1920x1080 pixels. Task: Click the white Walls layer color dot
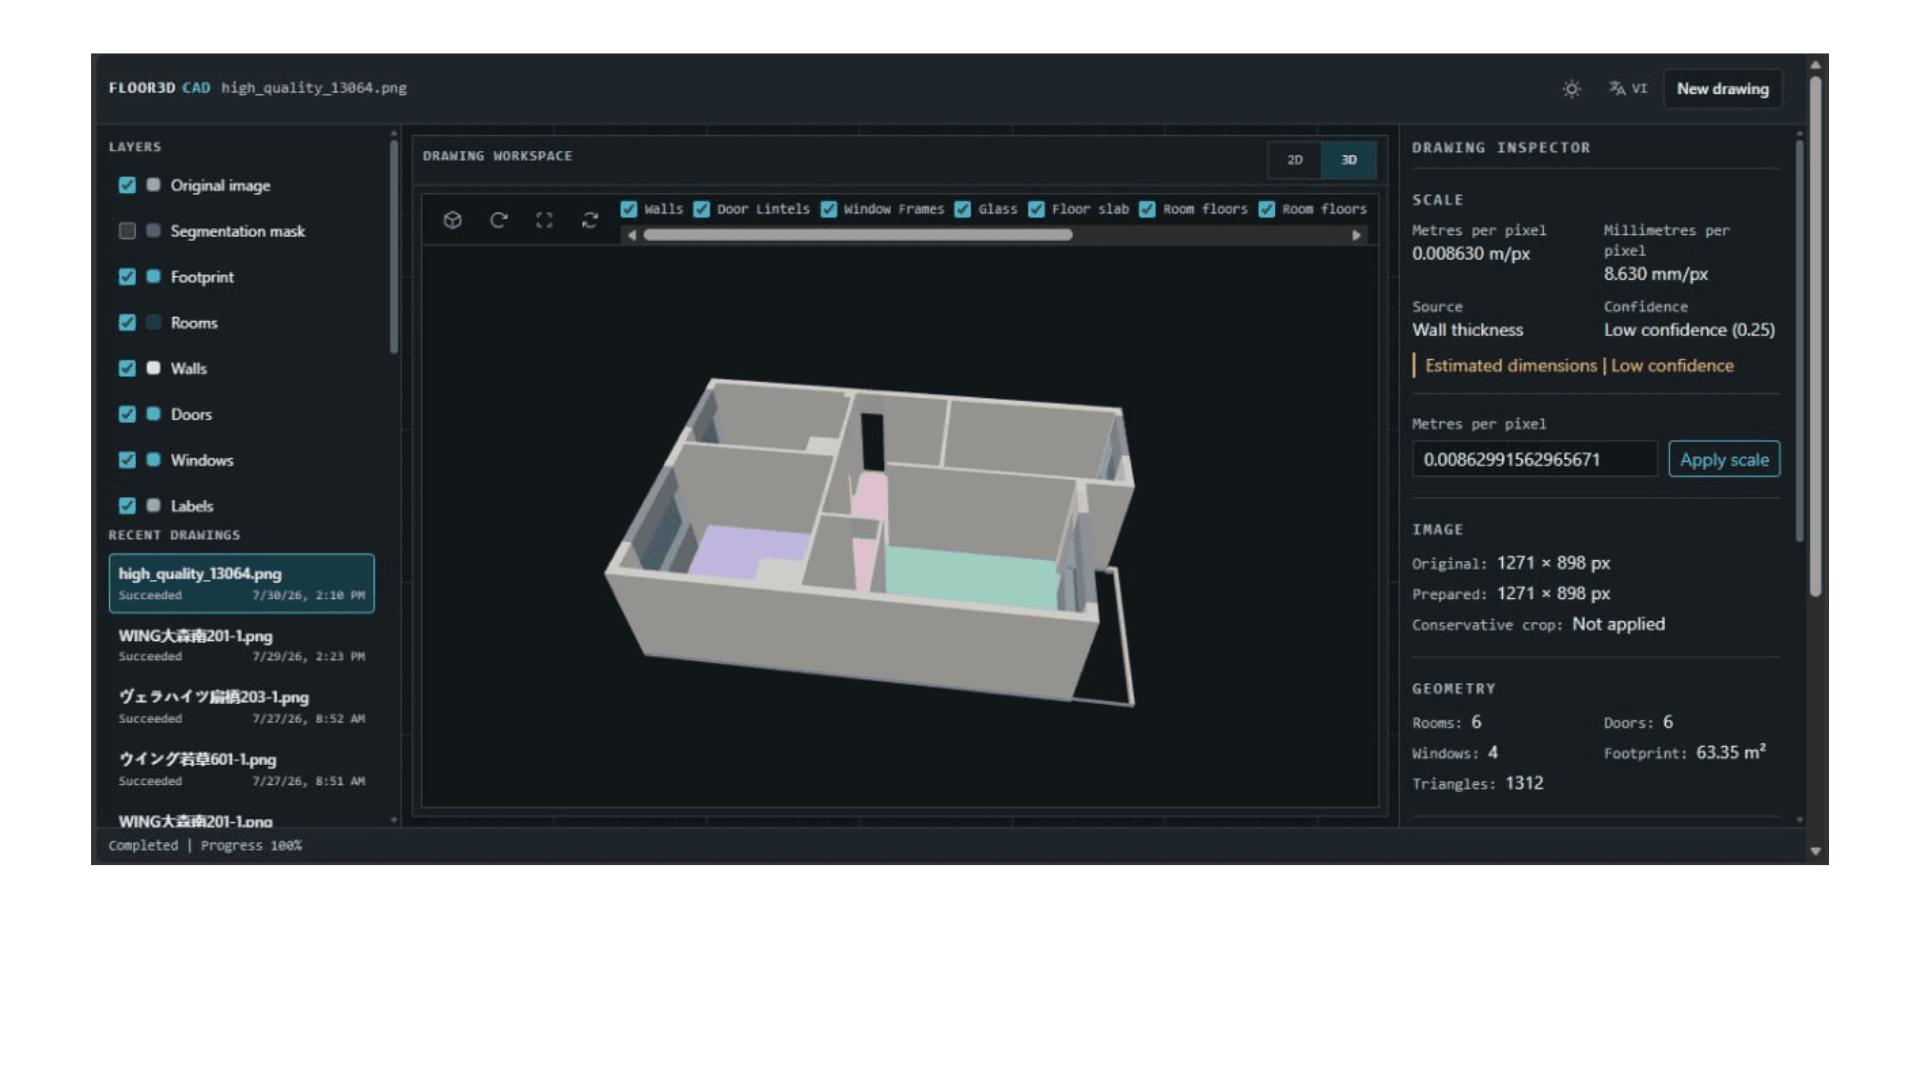[153, 368]
